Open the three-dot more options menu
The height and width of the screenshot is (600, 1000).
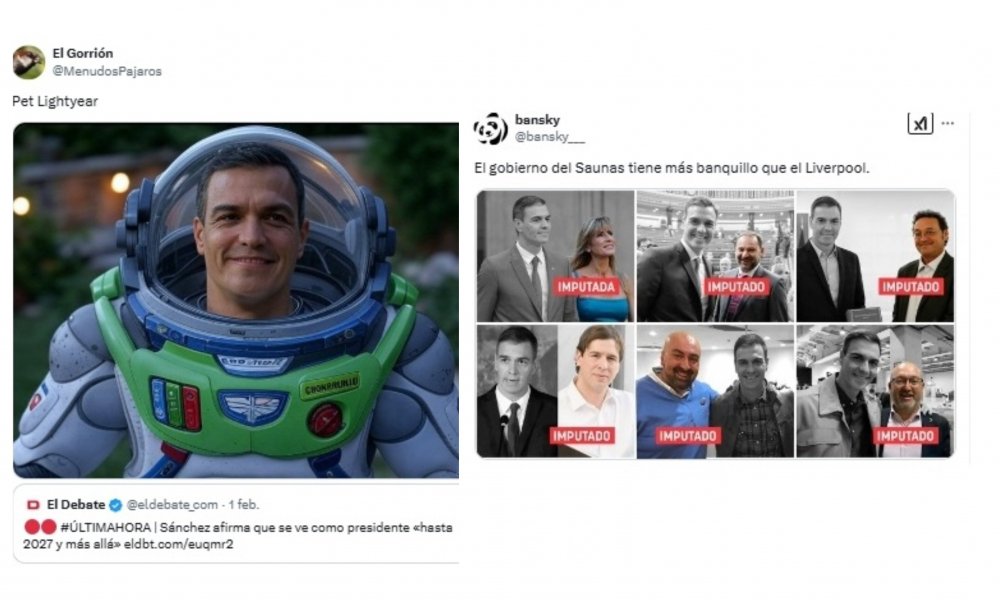point(948,123)
